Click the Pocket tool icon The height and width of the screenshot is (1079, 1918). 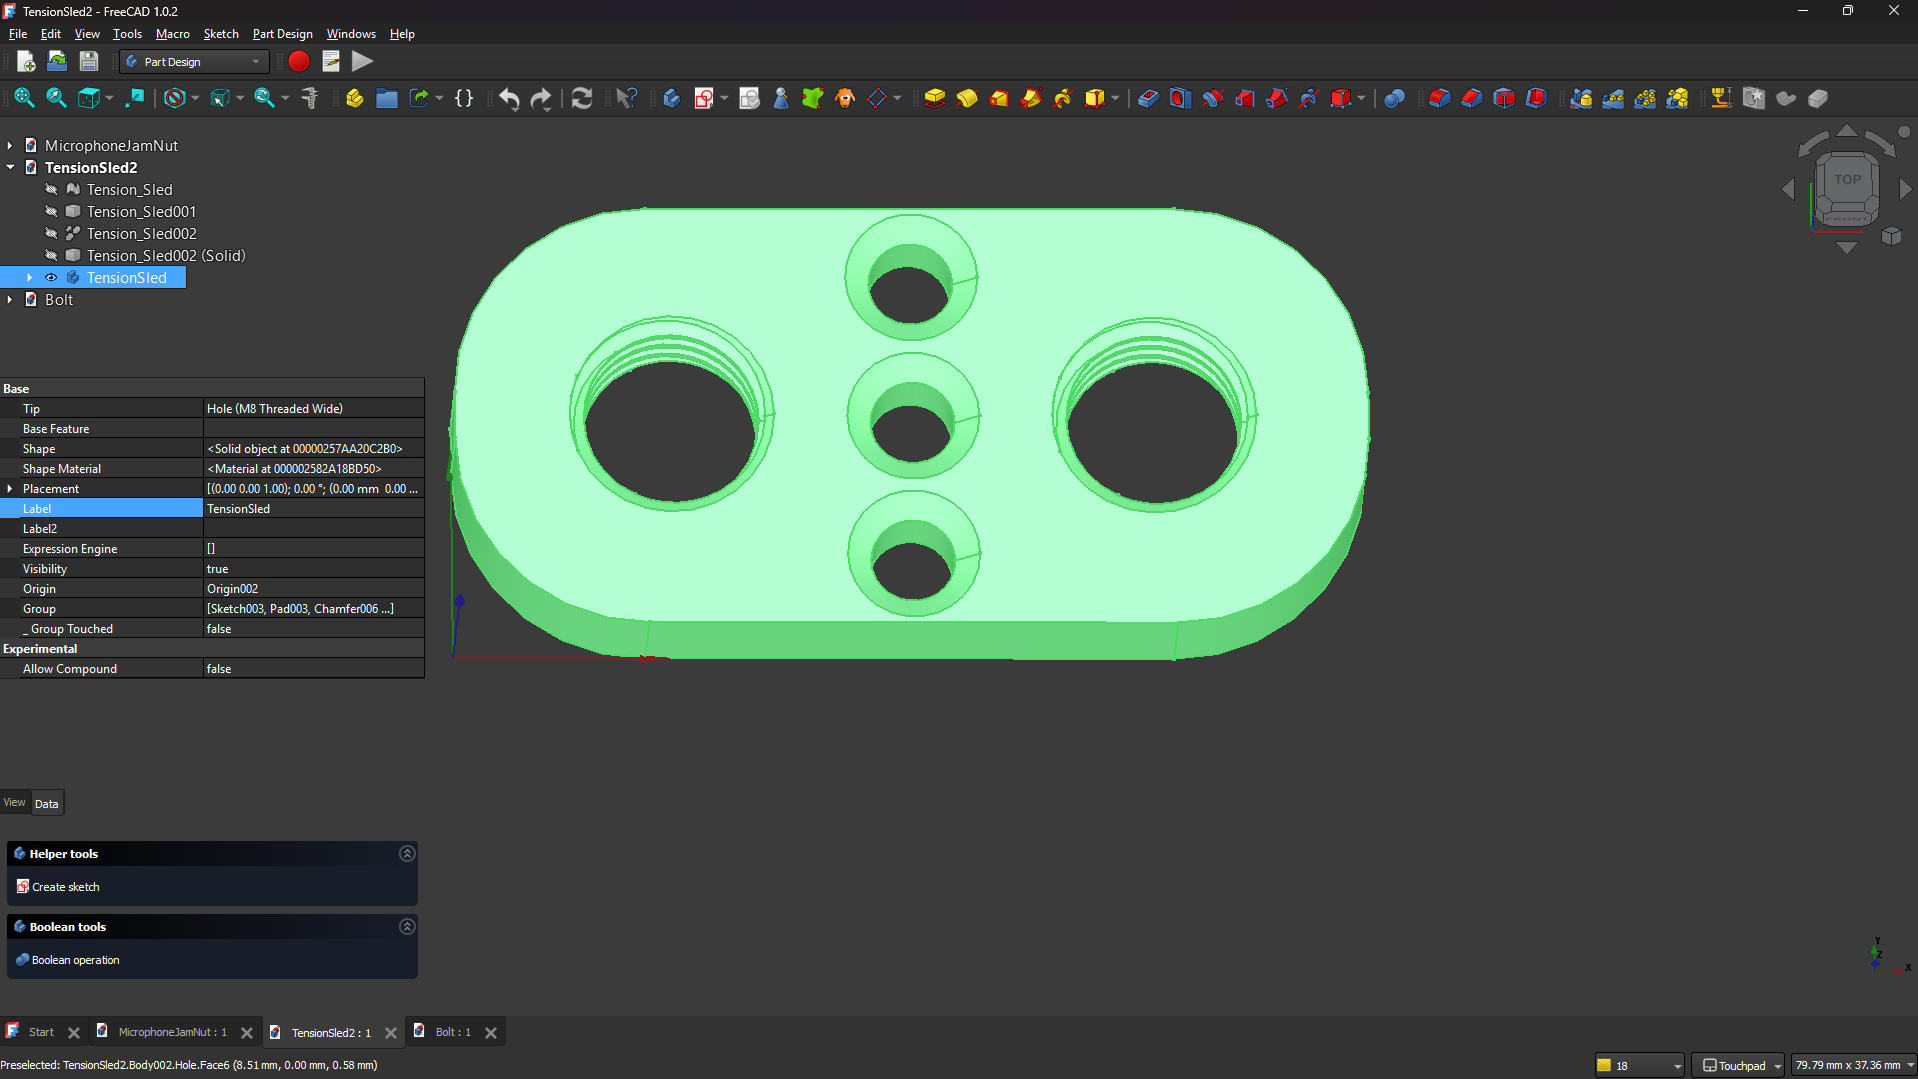click(x=1148, y=98)
